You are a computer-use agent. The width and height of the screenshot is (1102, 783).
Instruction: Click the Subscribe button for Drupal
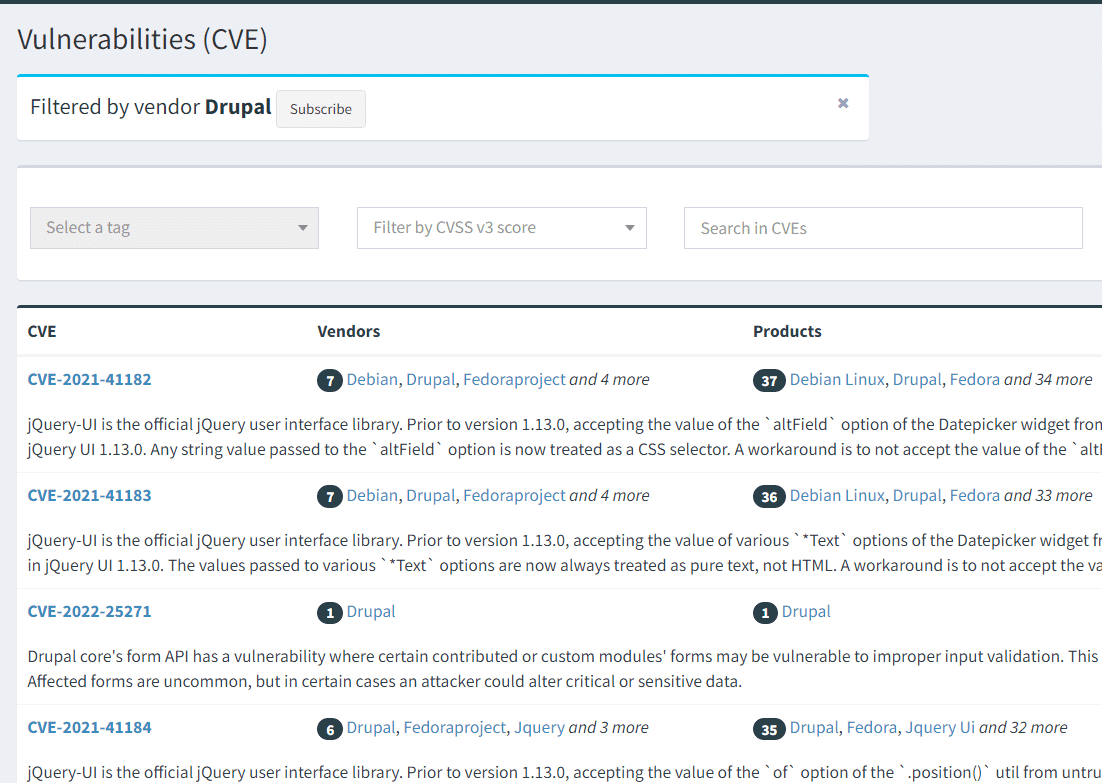321,109
